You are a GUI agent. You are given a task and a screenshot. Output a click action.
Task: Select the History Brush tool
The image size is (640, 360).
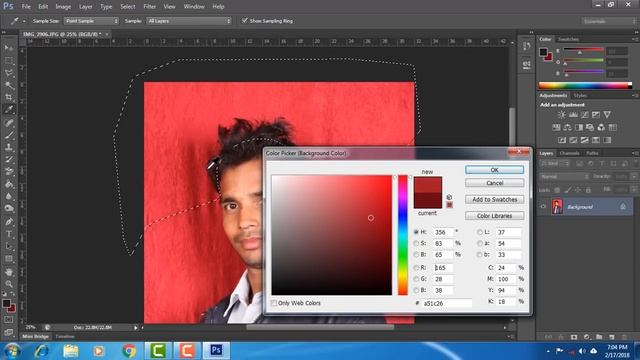(9, 160)
